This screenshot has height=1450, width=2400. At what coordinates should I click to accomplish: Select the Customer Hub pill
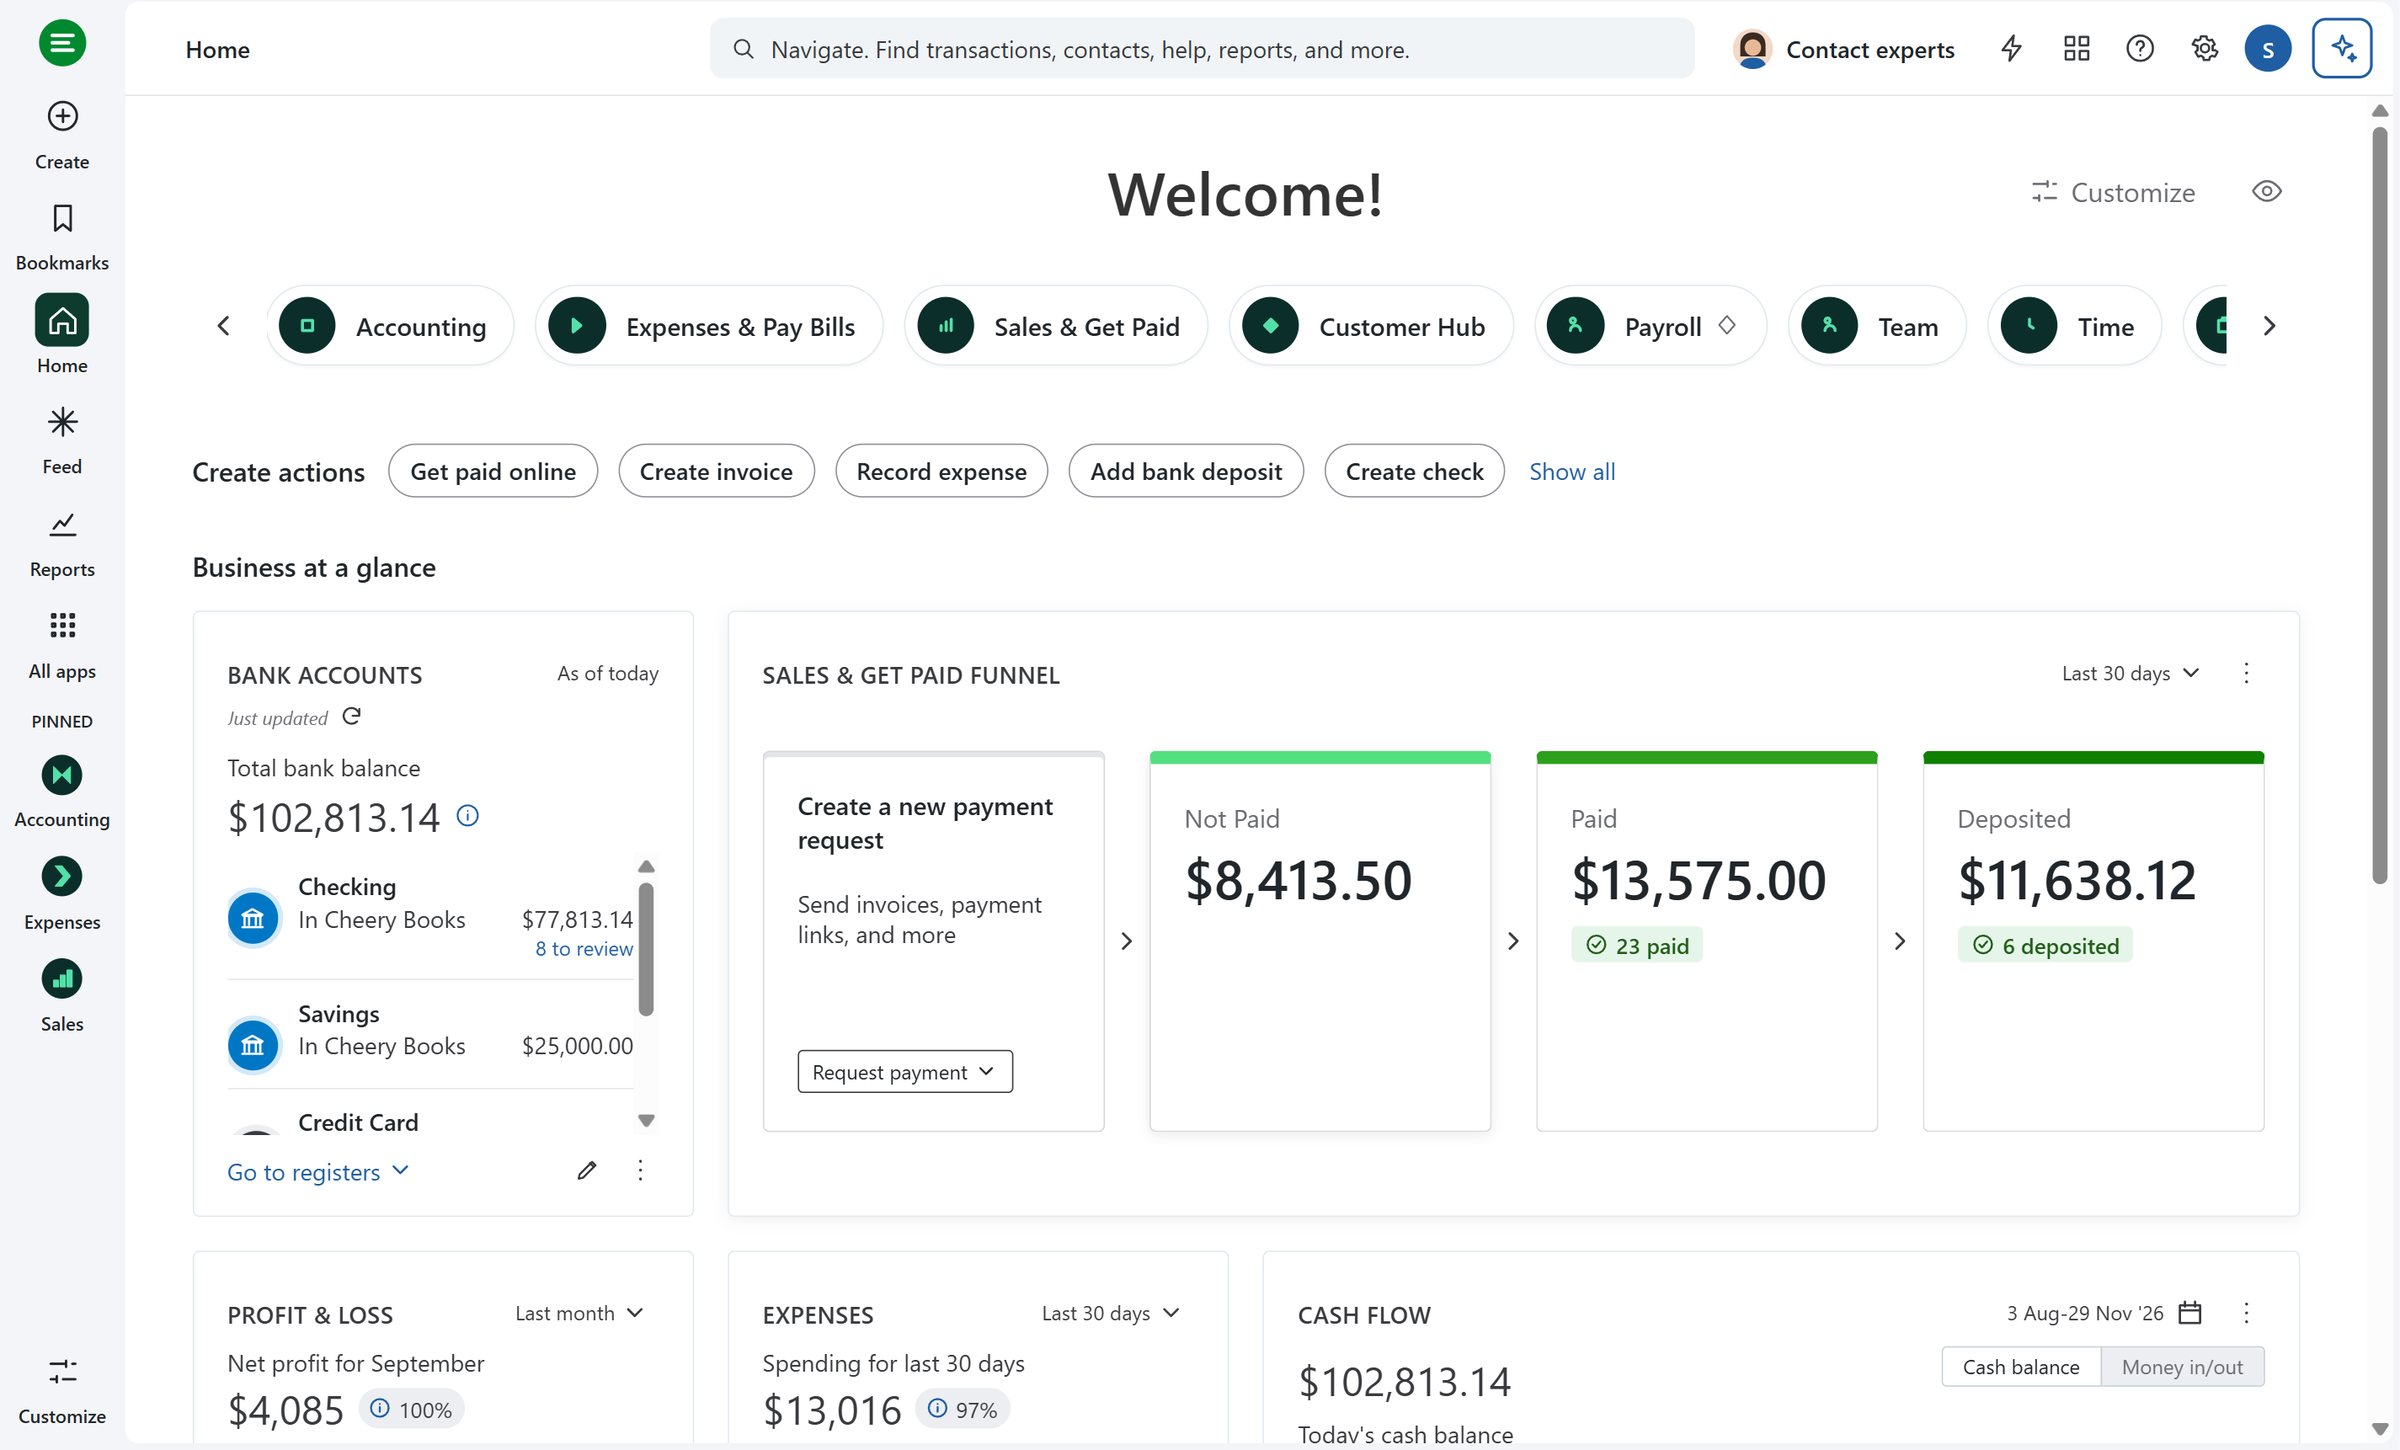click(x=1371, y=326)
